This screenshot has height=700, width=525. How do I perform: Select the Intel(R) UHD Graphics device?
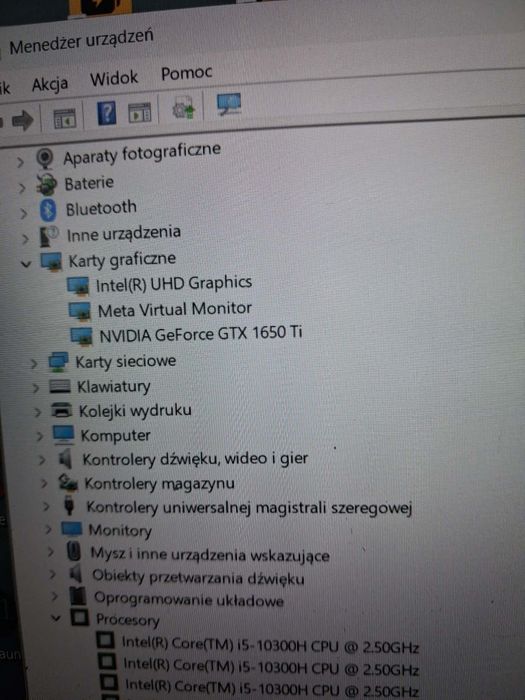pyautogui.click(x=174, y=283)
